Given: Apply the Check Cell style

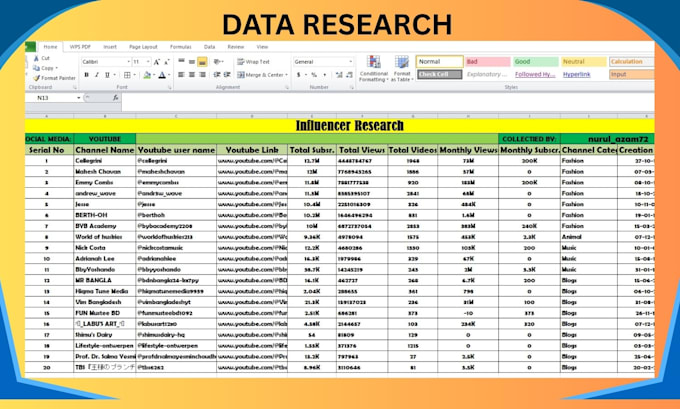Looking at the screenshot, I should (x=439, y=75).
